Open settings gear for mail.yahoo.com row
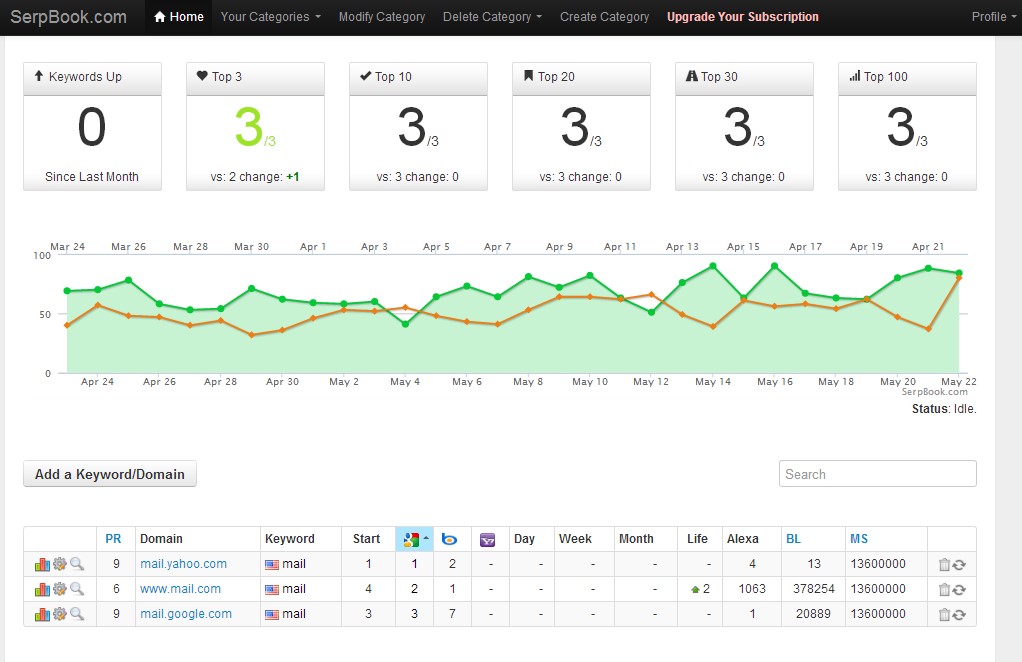This screenshot has height=662, width=1022. (x=59, y=564)
